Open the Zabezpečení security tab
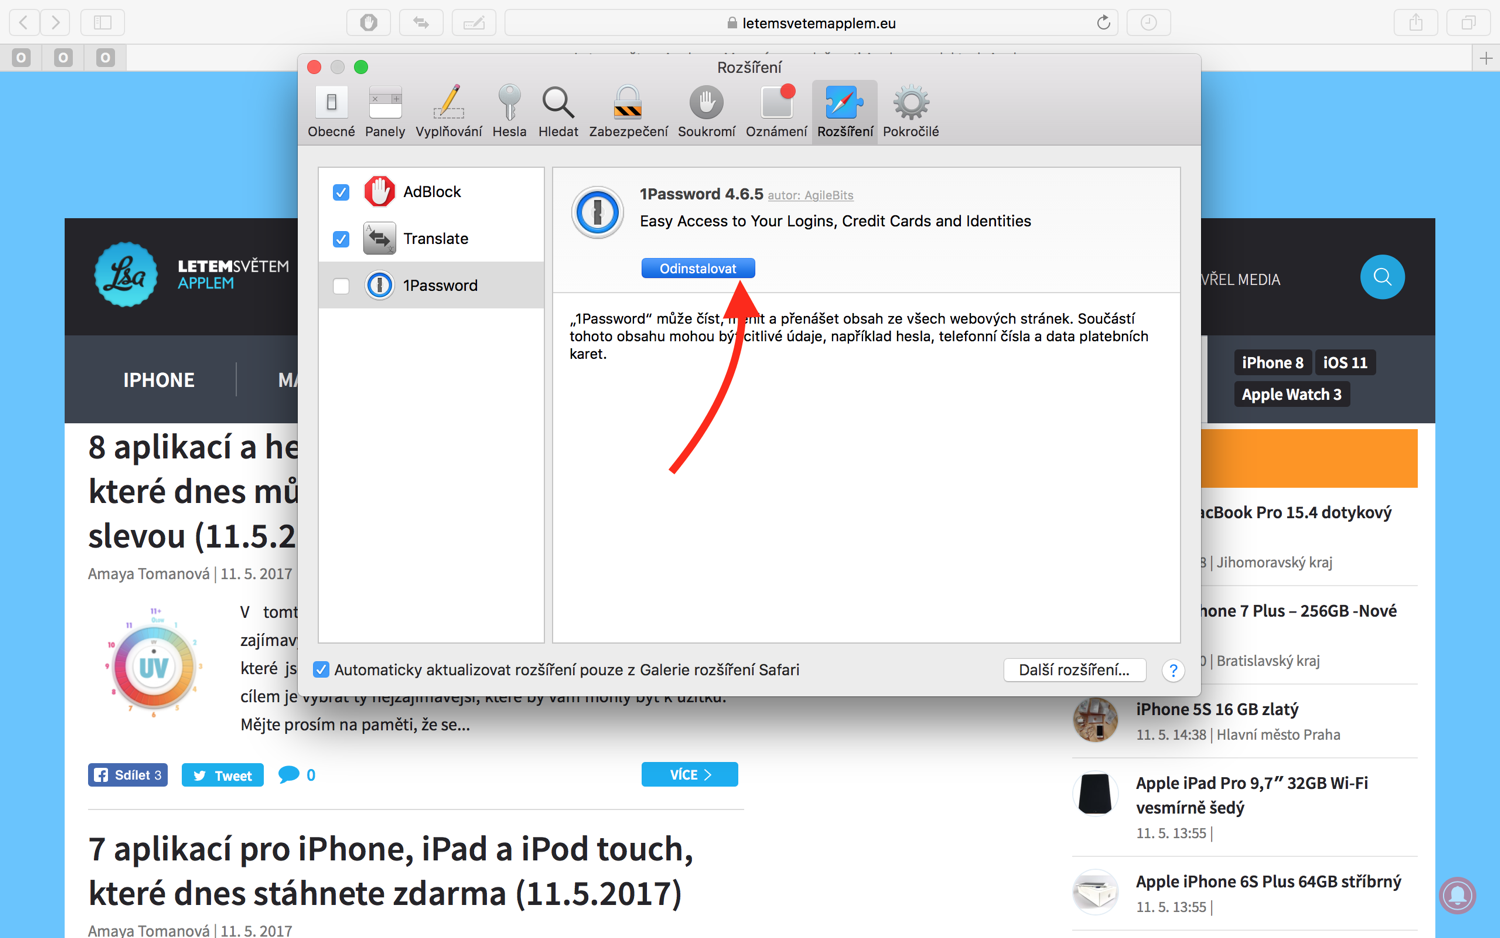The image size is (1500, 938). coord(628,112)
